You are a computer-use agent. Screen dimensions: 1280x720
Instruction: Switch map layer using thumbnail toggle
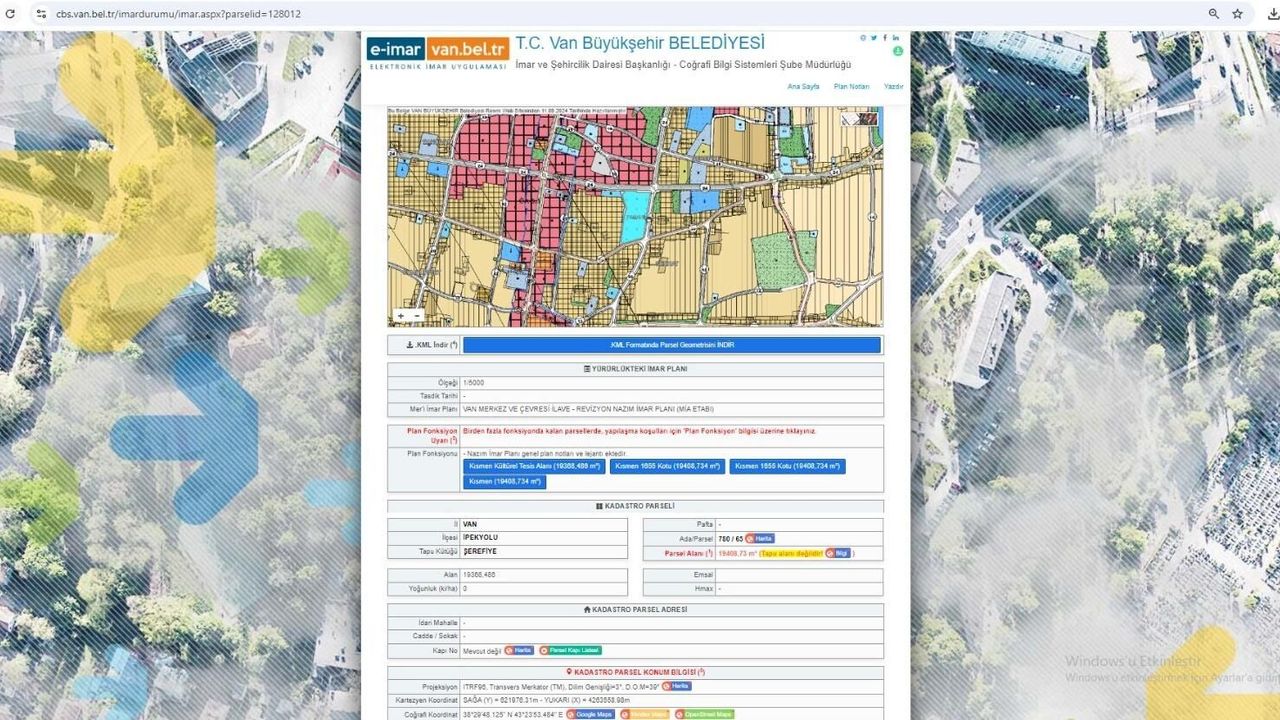[x=860, y=119]
